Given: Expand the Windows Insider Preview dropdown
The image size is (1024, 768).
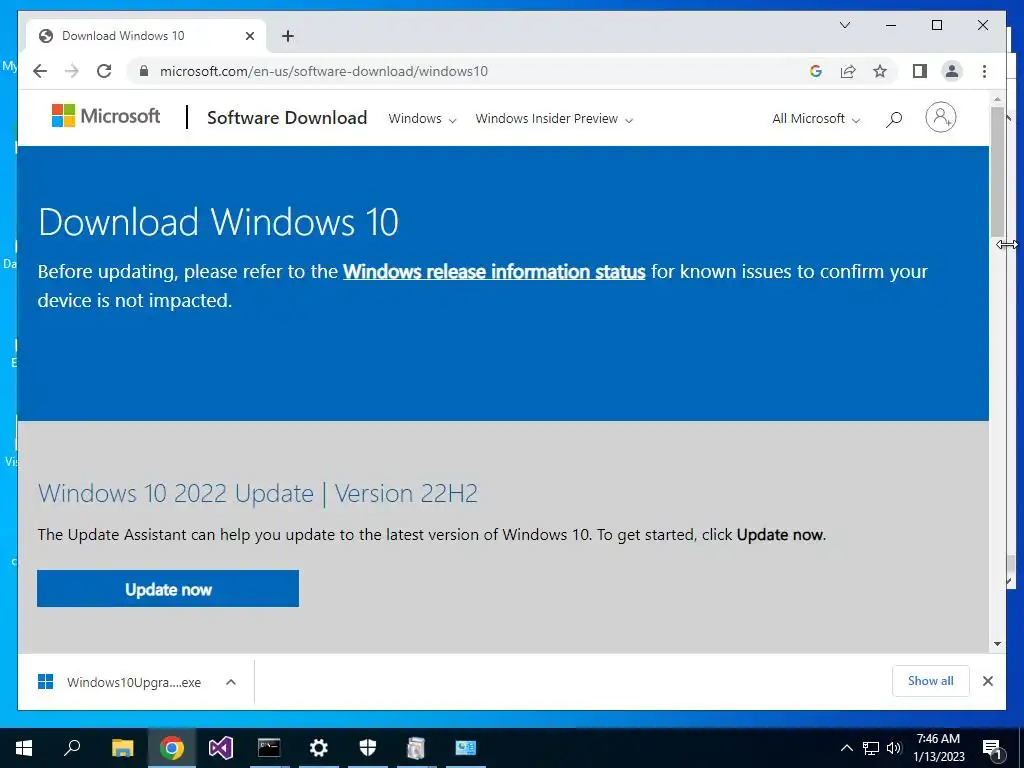Looking at the screenshot, I should tap(554, 119).
